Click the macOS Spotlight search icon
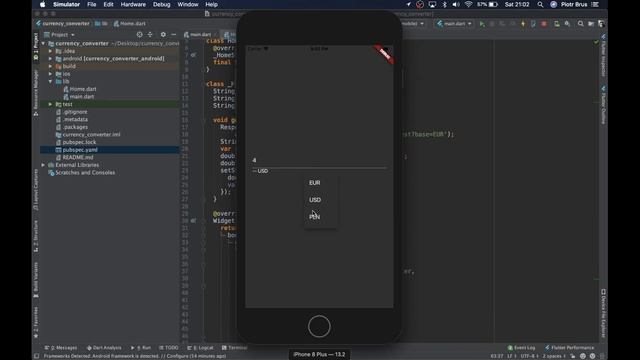Viewport: 640px width, 360px height. click(x=540, y=4)
